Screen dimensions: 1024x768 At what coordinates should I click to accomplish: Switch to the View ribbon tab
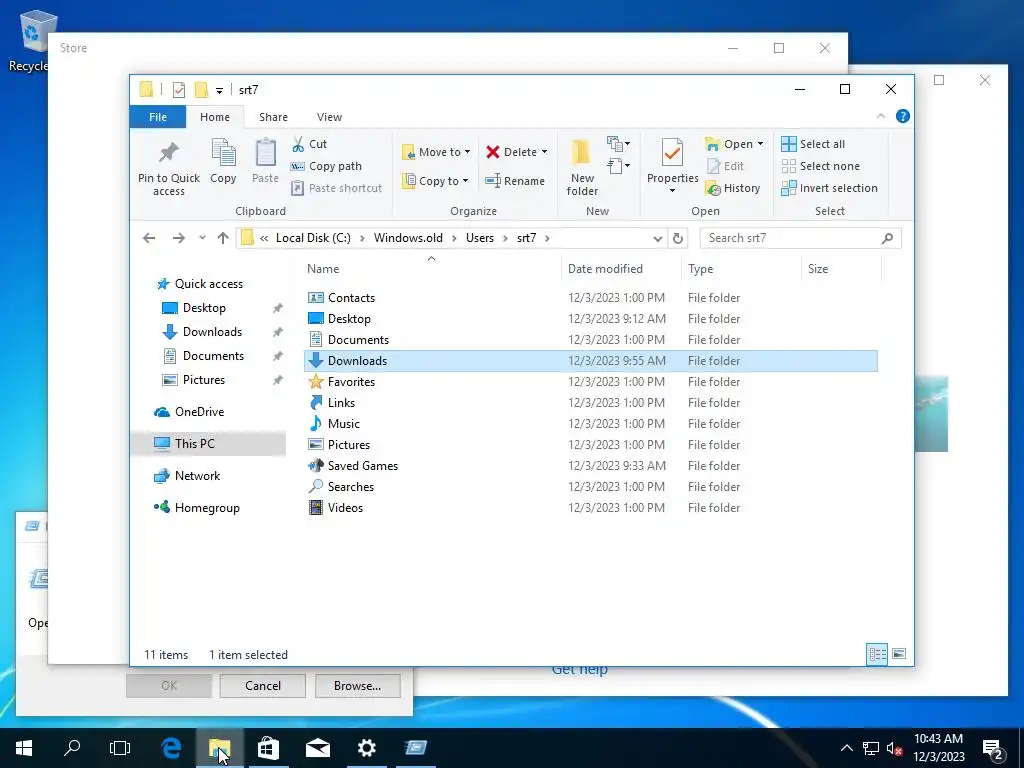[x=329, y=117]
